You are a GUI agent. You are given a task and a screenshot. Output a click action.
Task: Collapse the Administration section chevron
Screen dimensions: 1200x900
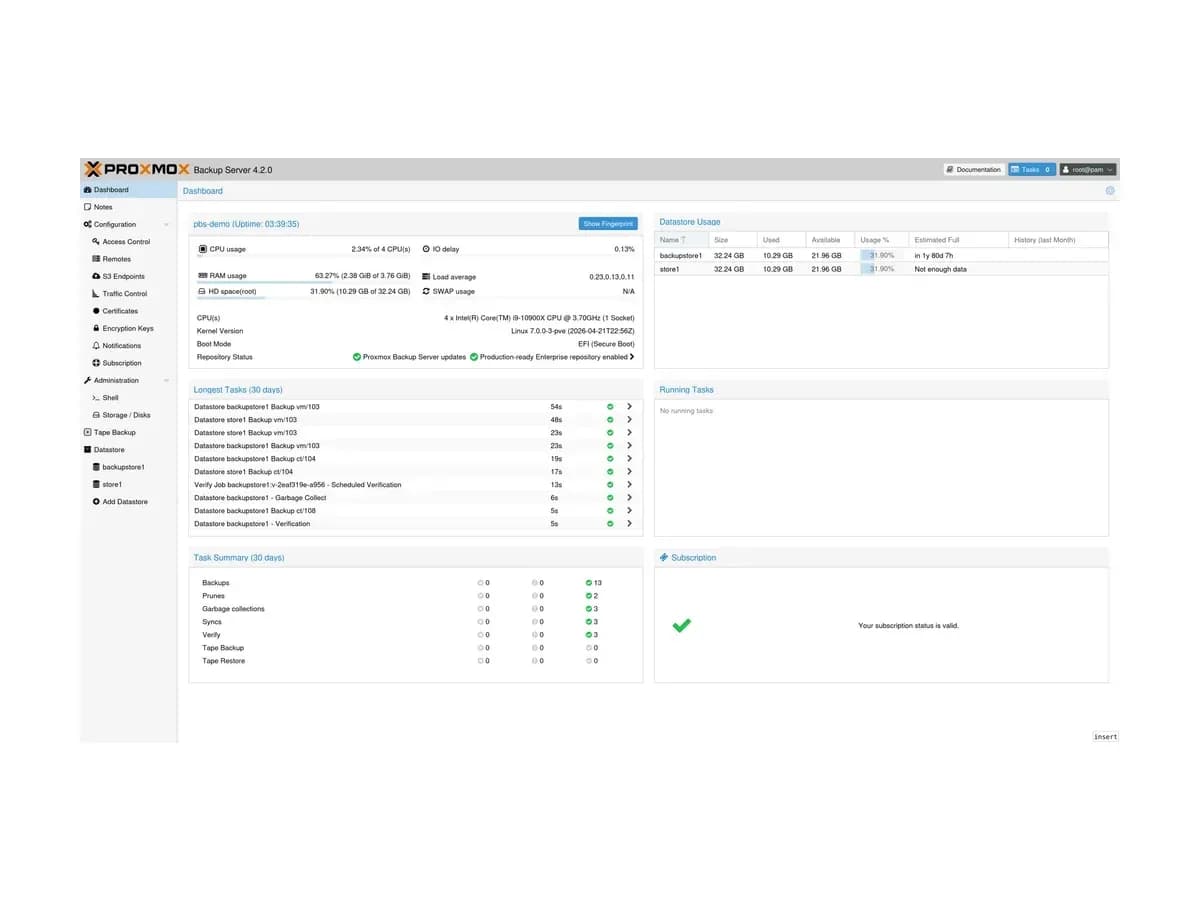pyautogui.click(x=166, y=381)
